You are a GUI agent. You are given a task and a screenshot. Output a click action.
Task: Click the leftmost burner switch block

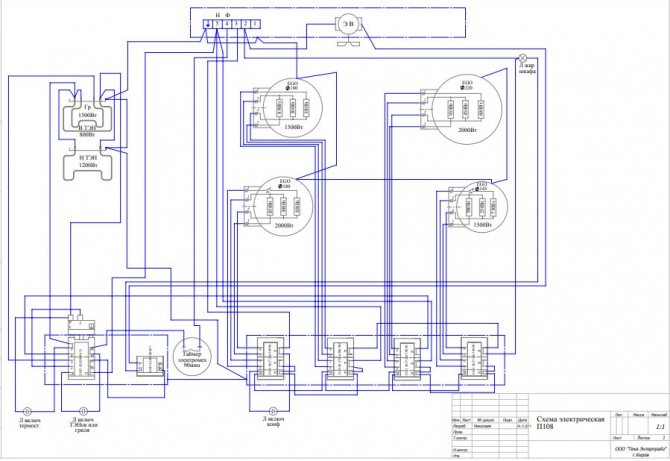click(x=270, y=357)
